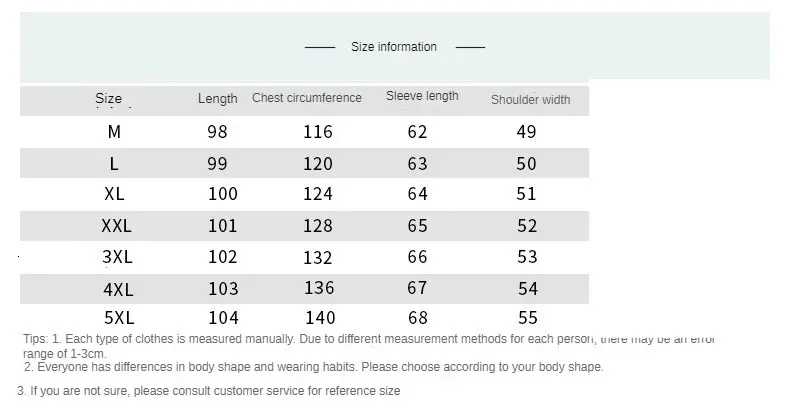Click the Length column header

(x=218, y=98)
